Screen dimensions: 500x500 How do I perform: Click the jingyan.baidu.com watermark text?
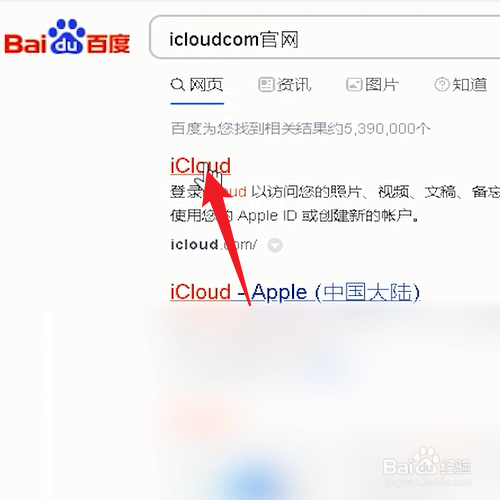(427, 482)
